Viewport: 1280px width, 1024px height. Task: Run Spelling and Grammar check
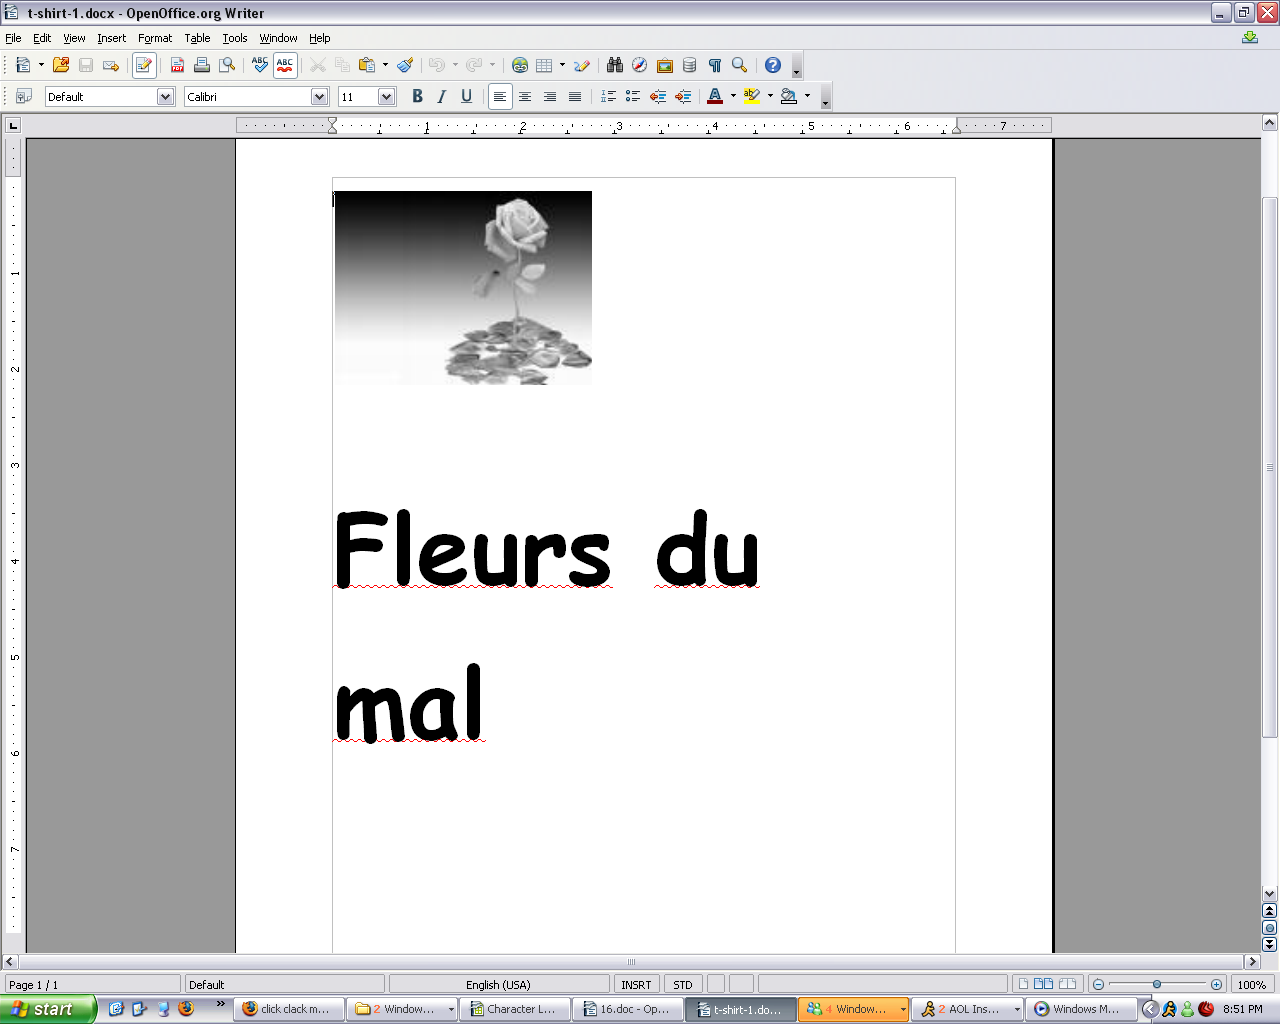(260, 65)
